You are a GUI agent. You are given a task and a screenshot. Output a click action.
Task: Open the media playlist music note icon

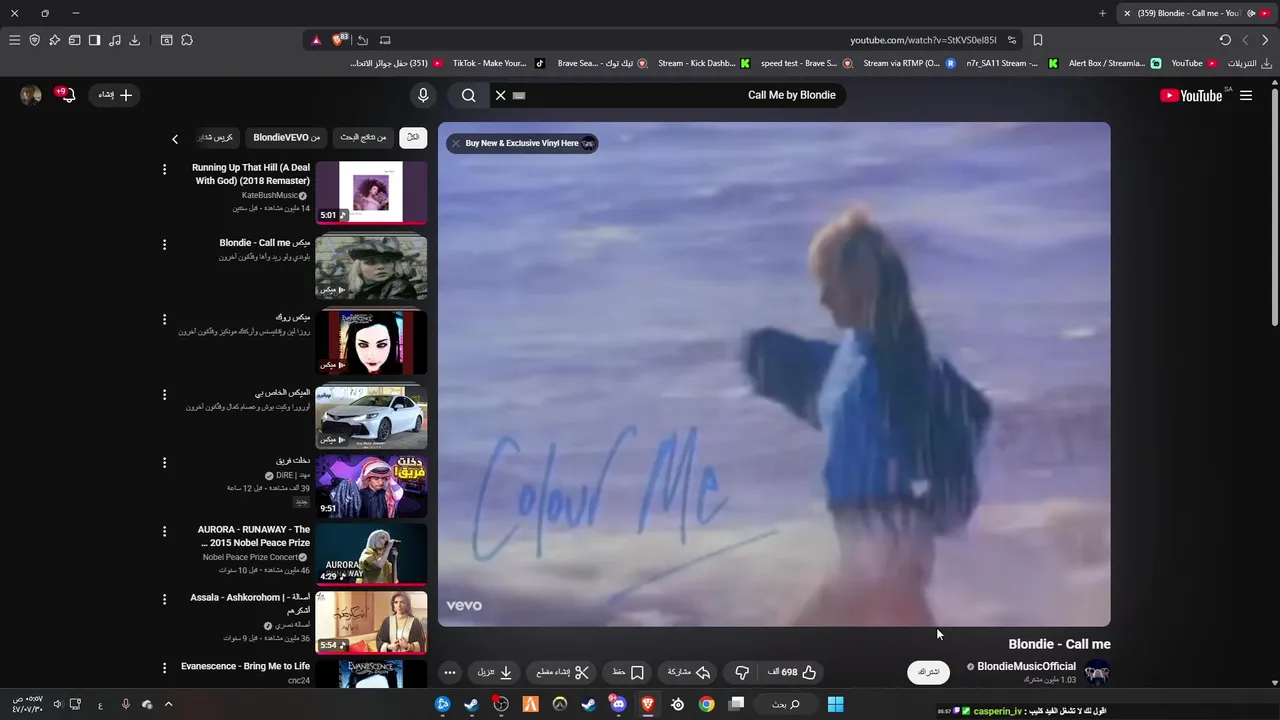point(115,40)
